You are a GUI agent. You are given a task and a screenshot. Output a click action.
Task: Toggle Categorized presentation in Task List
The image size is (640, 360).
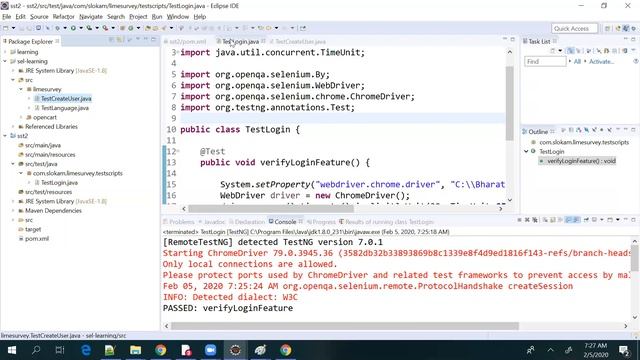[x=570, y=51]
